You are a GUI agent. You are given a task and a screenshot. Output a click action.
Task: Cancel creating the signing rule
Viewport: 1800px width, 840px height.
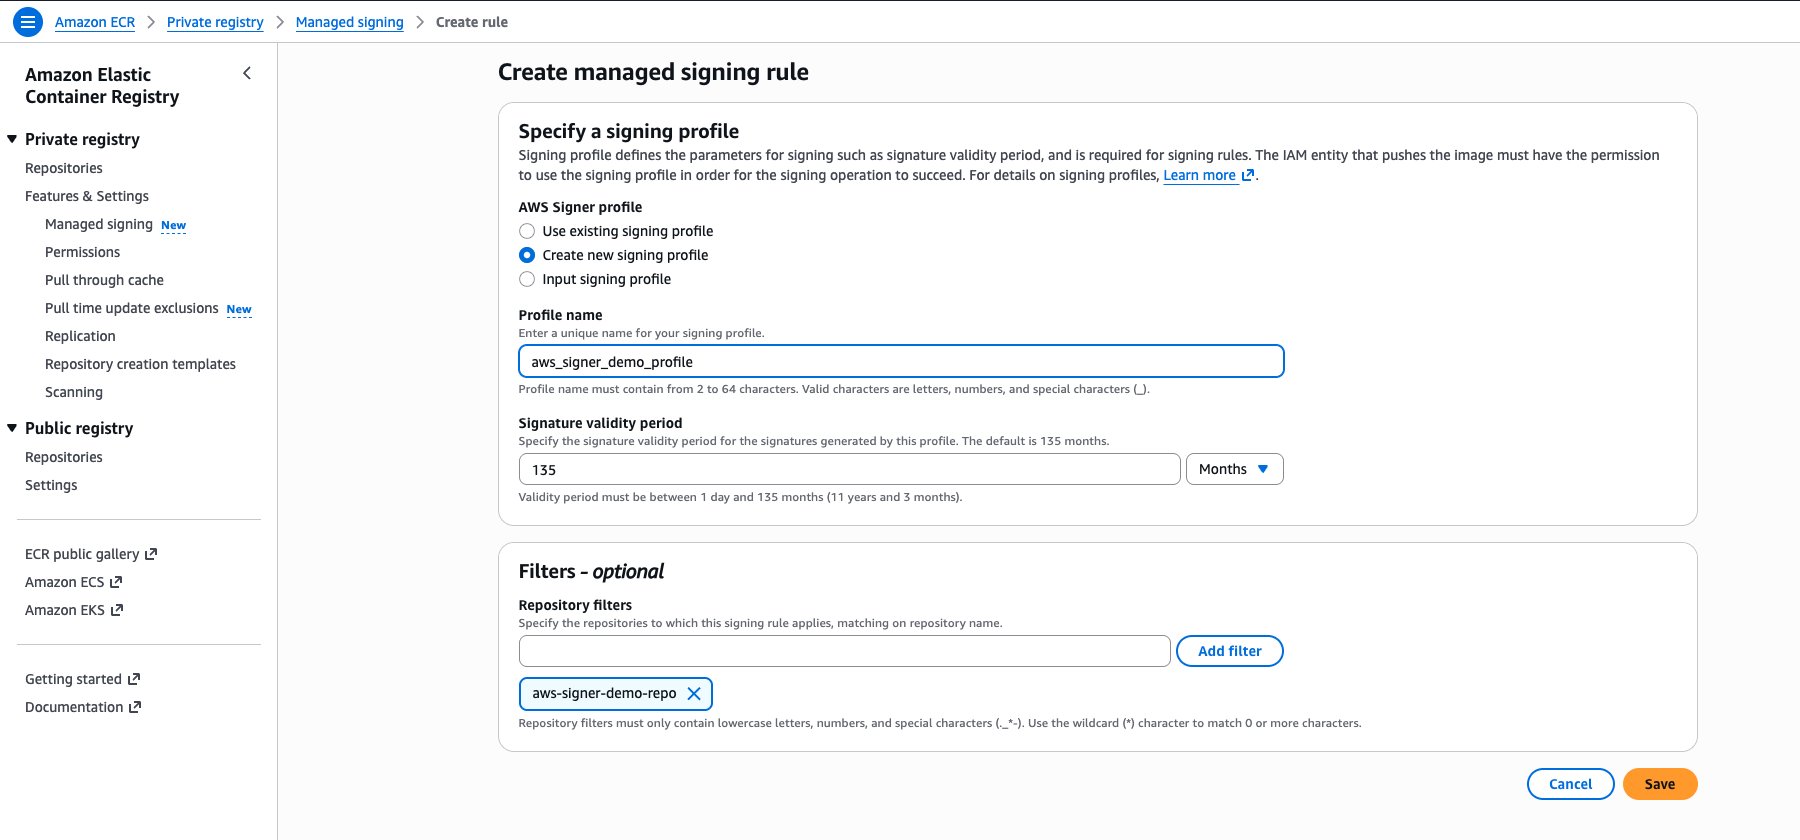[x=1569, y=784]
